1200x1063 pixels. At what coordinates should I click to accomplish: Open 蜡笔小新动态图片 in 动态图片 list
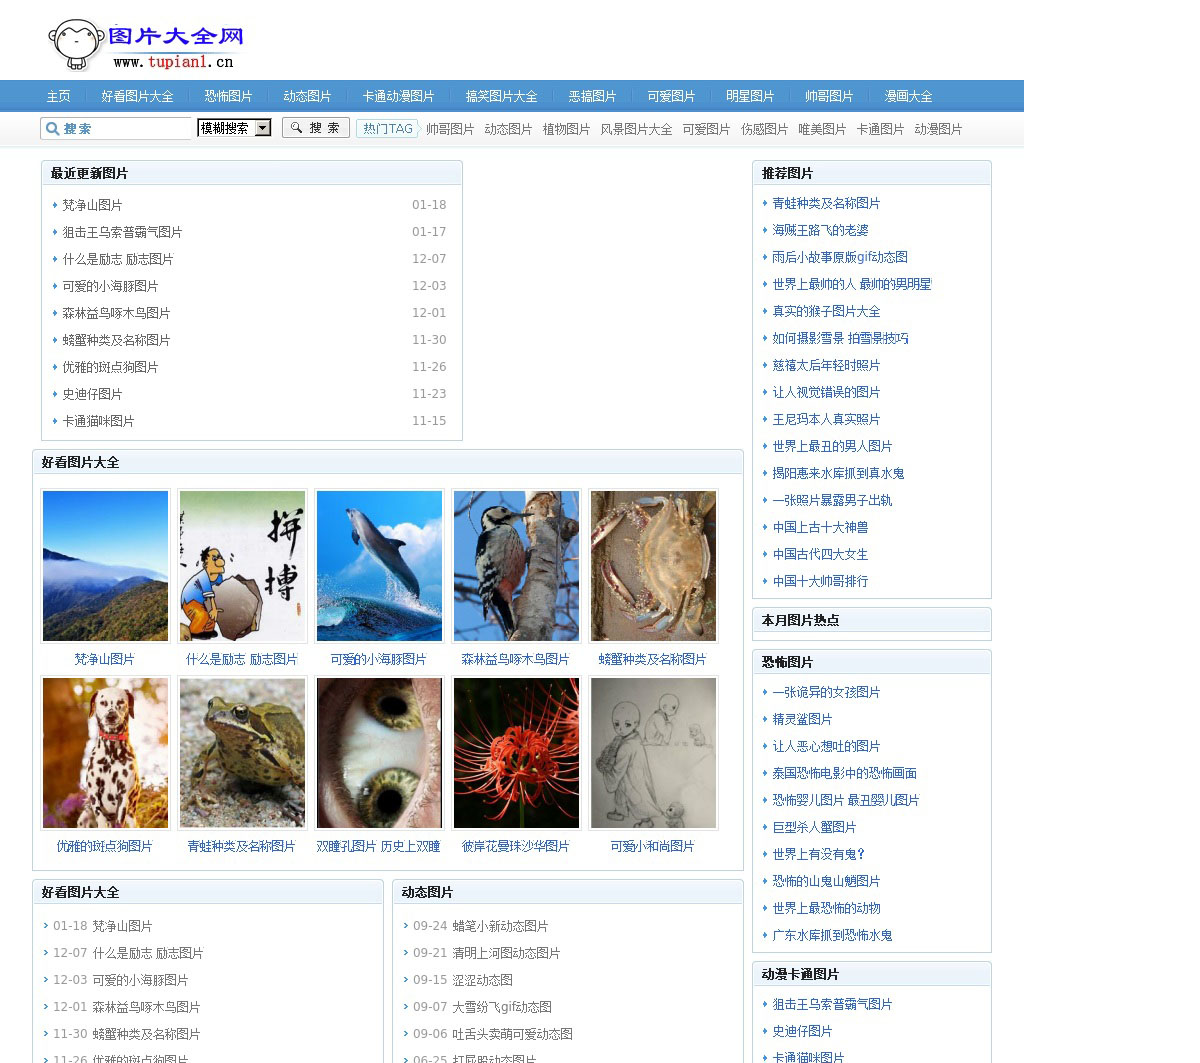point(500,926)
